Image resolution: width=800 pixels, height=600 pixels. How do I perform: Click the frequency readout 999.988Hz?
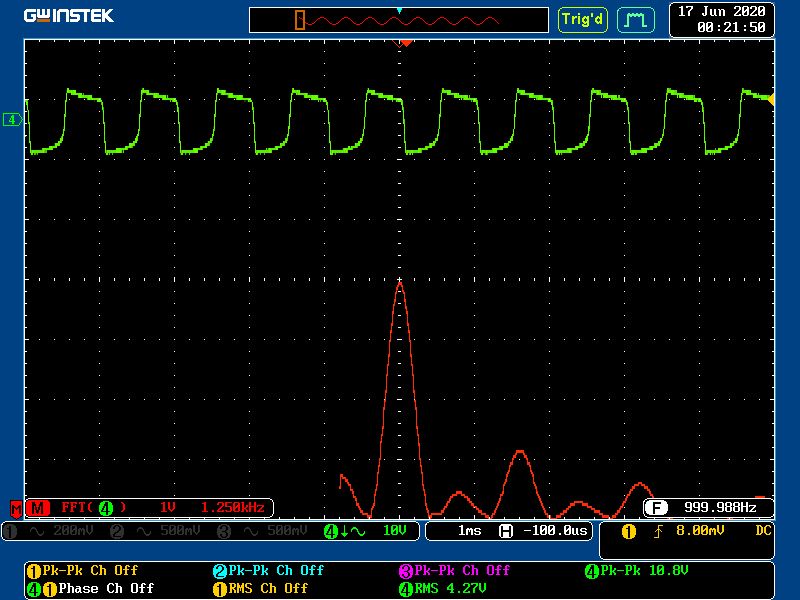[x=720, y=508]
